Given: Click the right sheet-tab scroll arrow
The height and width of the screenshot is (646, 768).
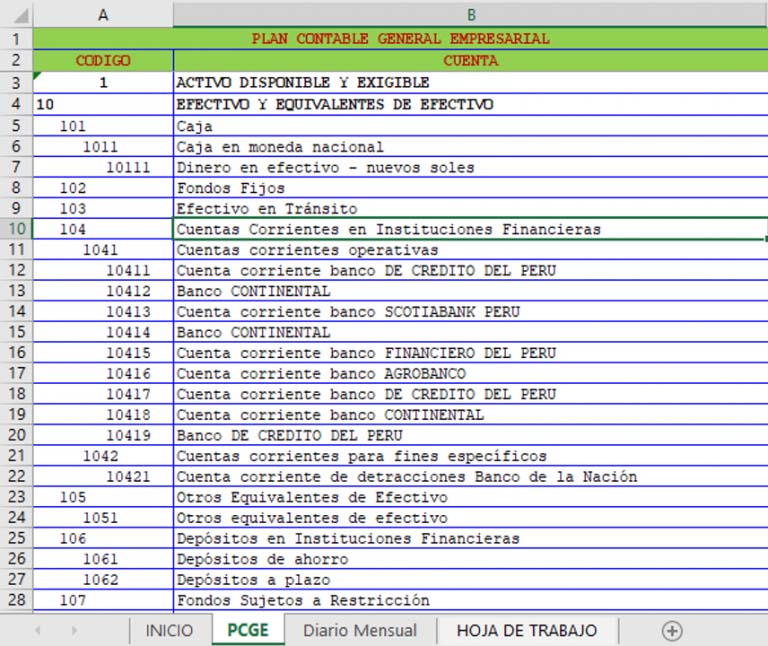Looking at the screenshot, I should click(74, 631).
